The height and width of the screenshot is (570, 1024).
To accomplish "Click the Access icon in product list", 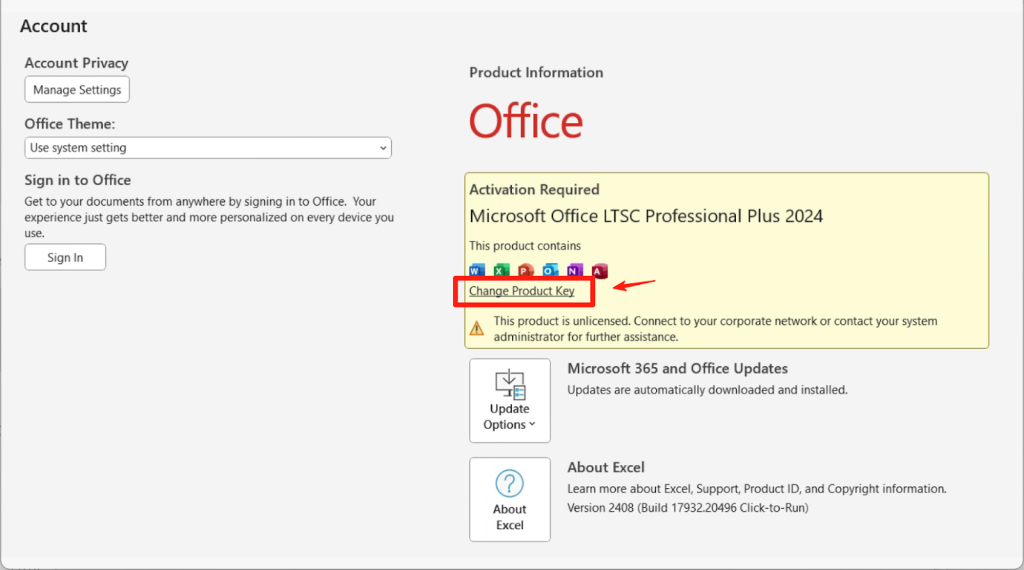I will 599,270.
